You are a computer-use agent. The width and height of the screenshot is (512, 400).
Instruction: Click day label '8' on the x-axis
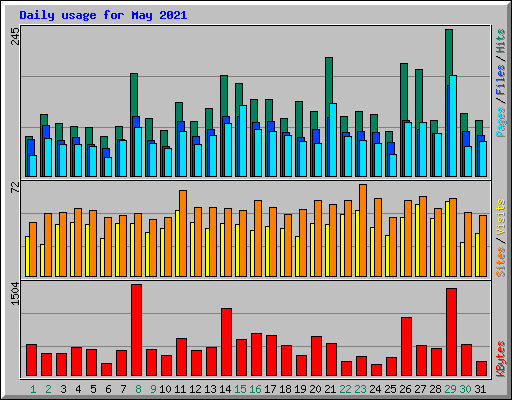[138, 389]
